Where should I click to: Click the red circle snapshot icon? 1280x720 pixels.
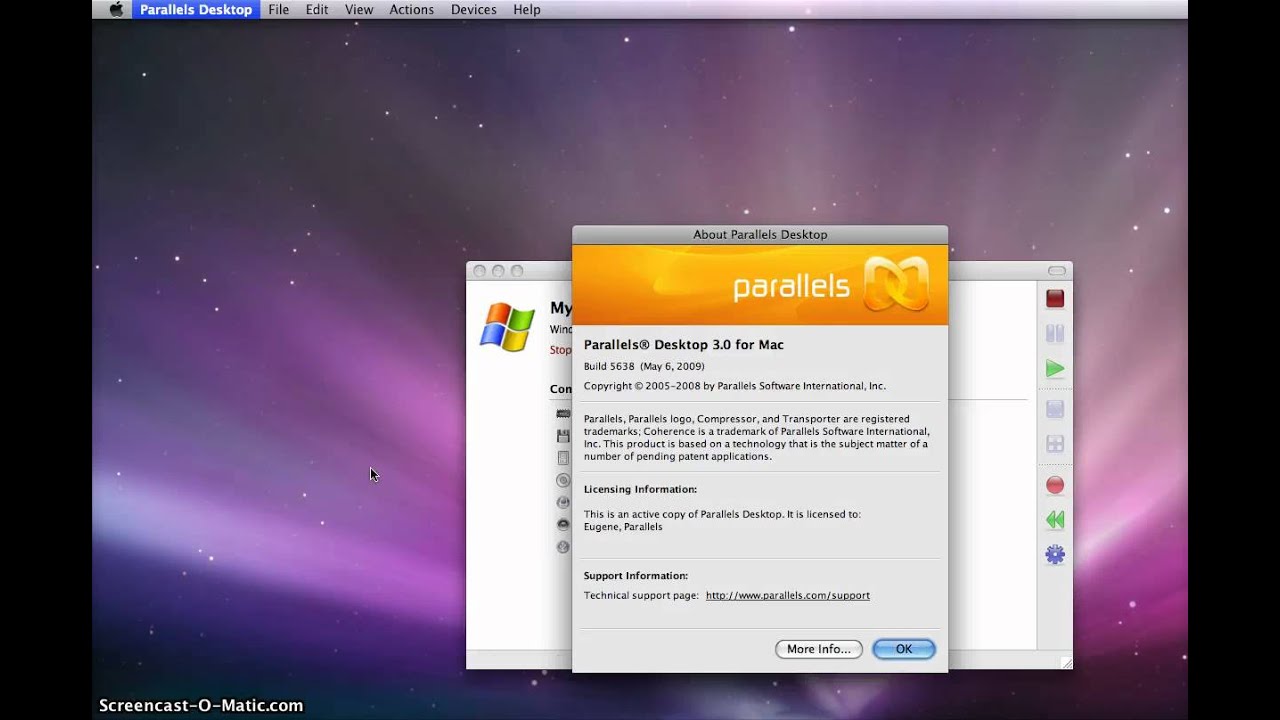pyautogui.click(x=1055, y=485)
